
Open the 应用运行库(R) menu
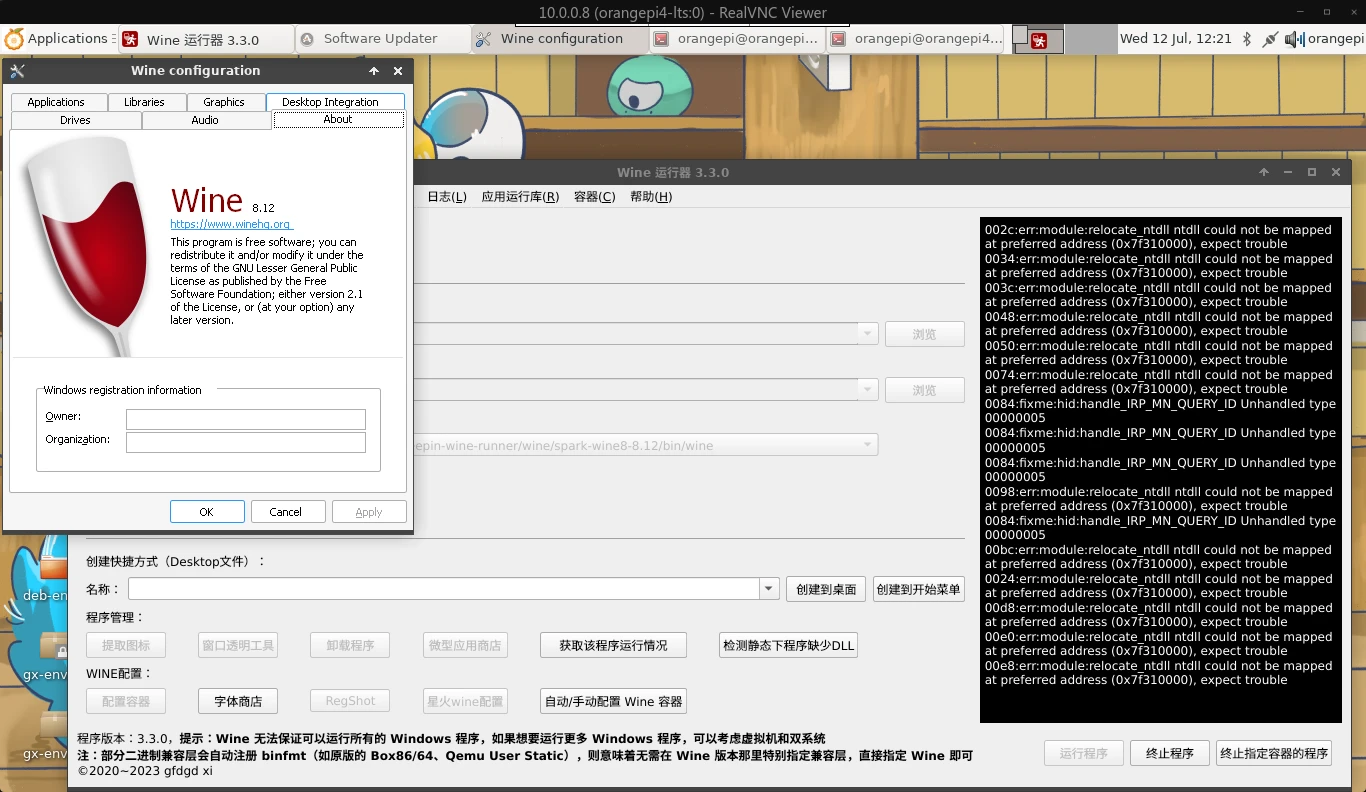(x=520, y=197)
